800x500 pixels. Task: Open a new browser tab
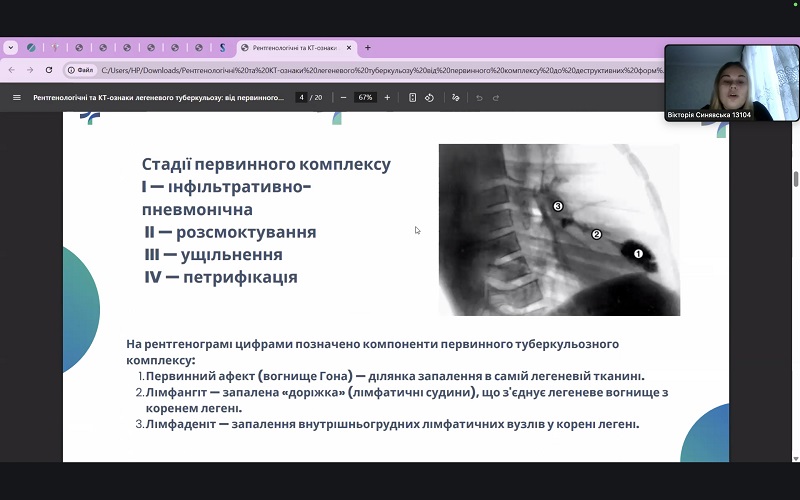pyautogui.click(x=368, y=47)
